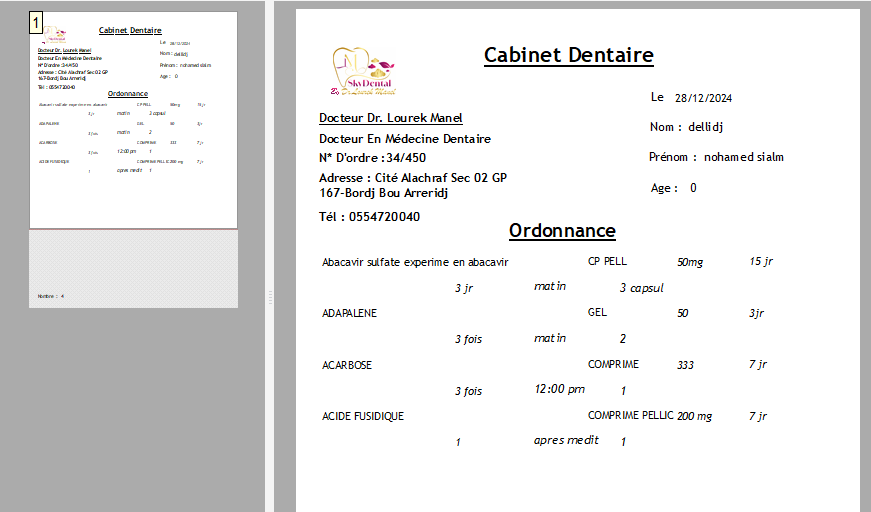This screenshot has width=871, height=512.
Task: Click the phone number 0554720040
Action: 384,216
